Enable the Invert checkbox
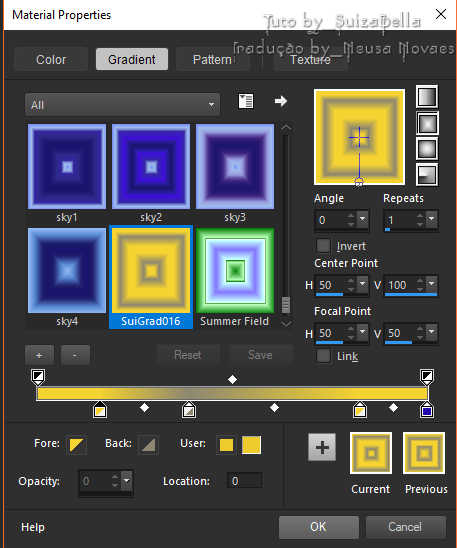 click(323, 246)
